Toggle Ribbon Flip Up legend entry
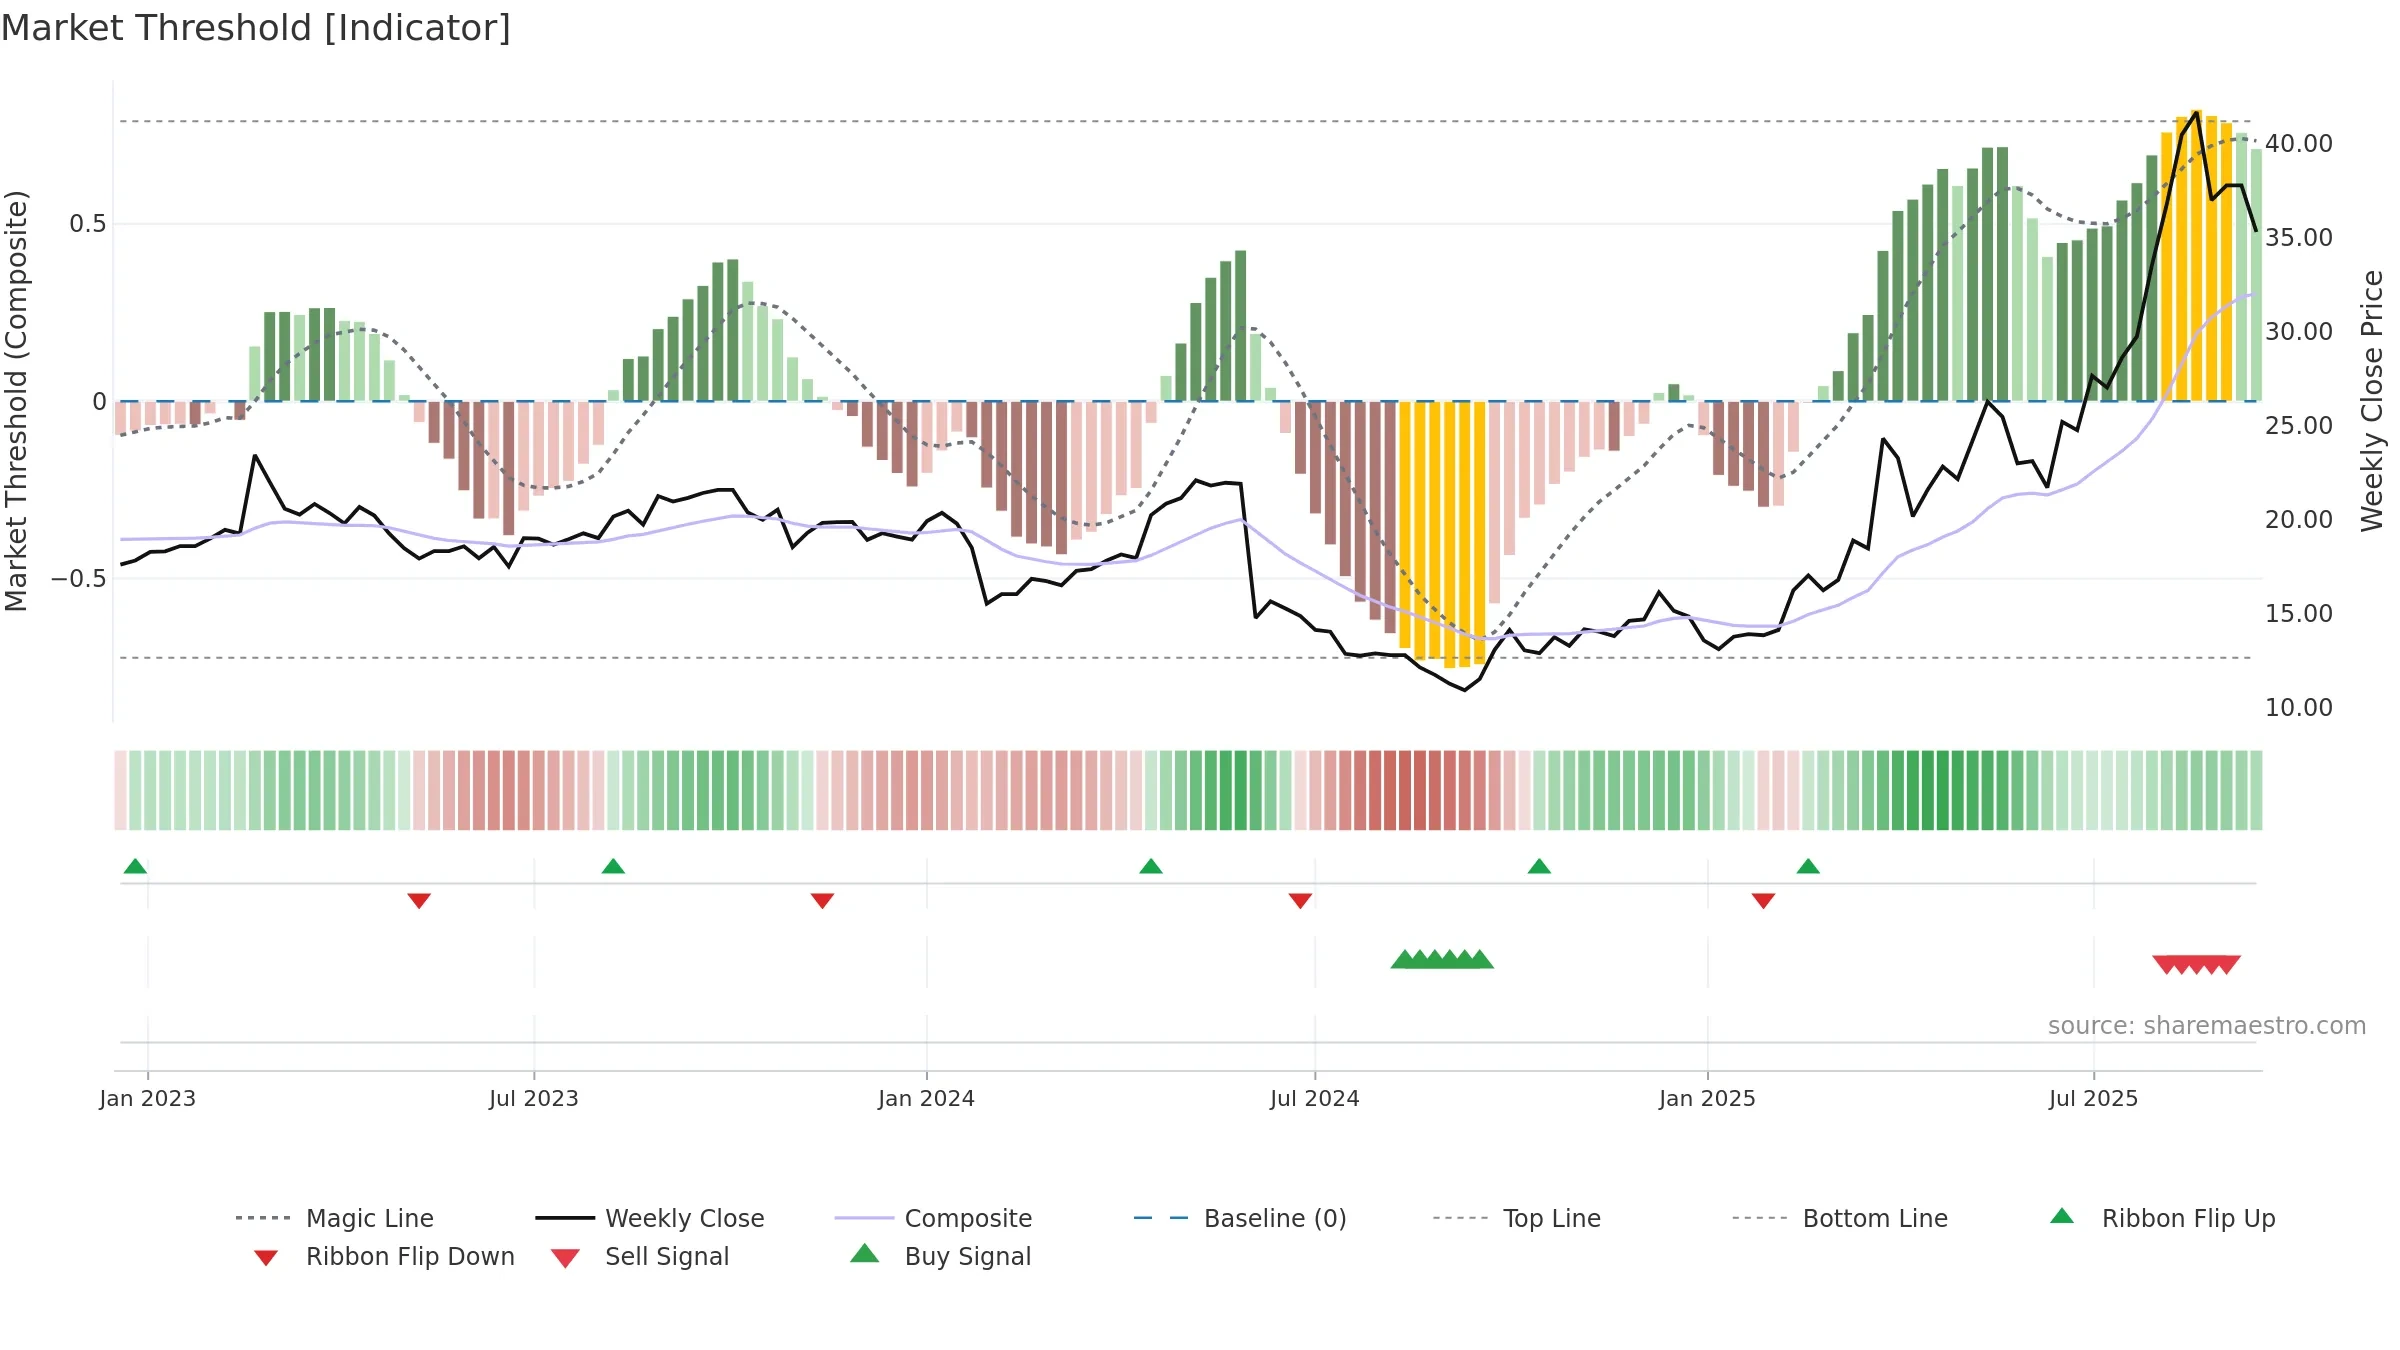Viewport: 2400px width, 1350px height. (x=2162, y=1218)
